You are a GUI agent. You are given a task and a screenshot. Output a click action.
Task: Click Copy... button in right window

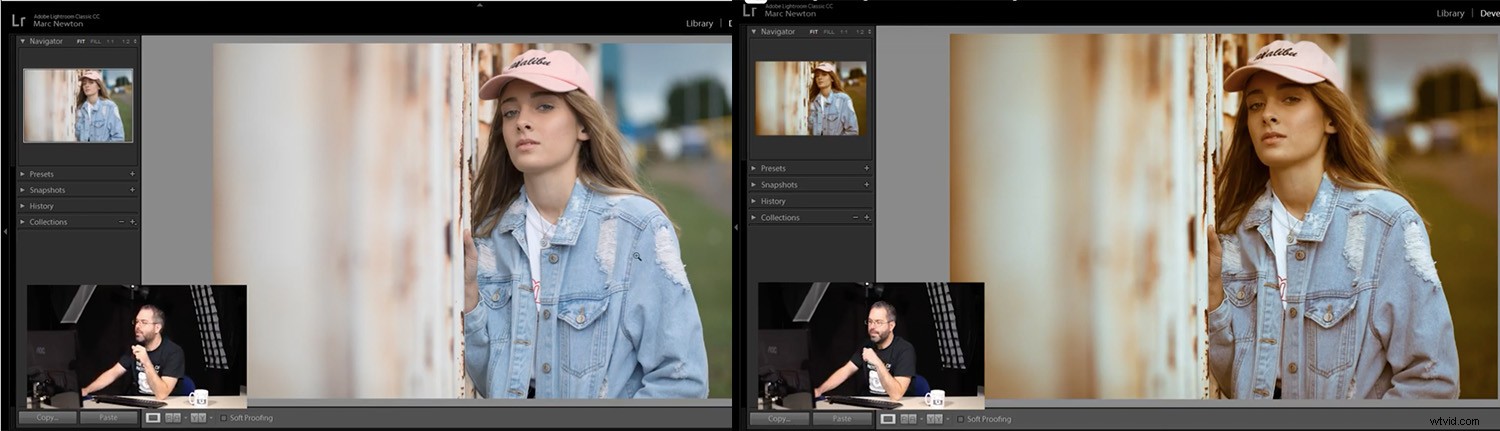781,419
